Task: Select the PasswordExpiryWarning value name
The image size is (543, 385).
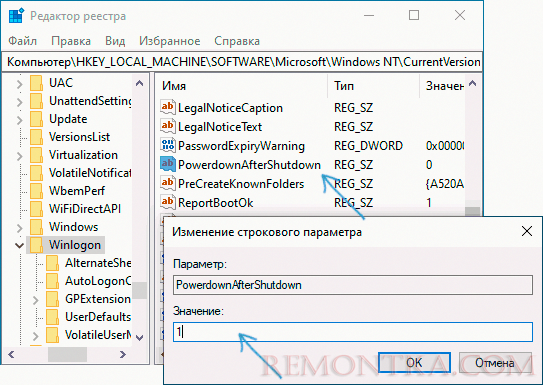Action: coord(241,146)
